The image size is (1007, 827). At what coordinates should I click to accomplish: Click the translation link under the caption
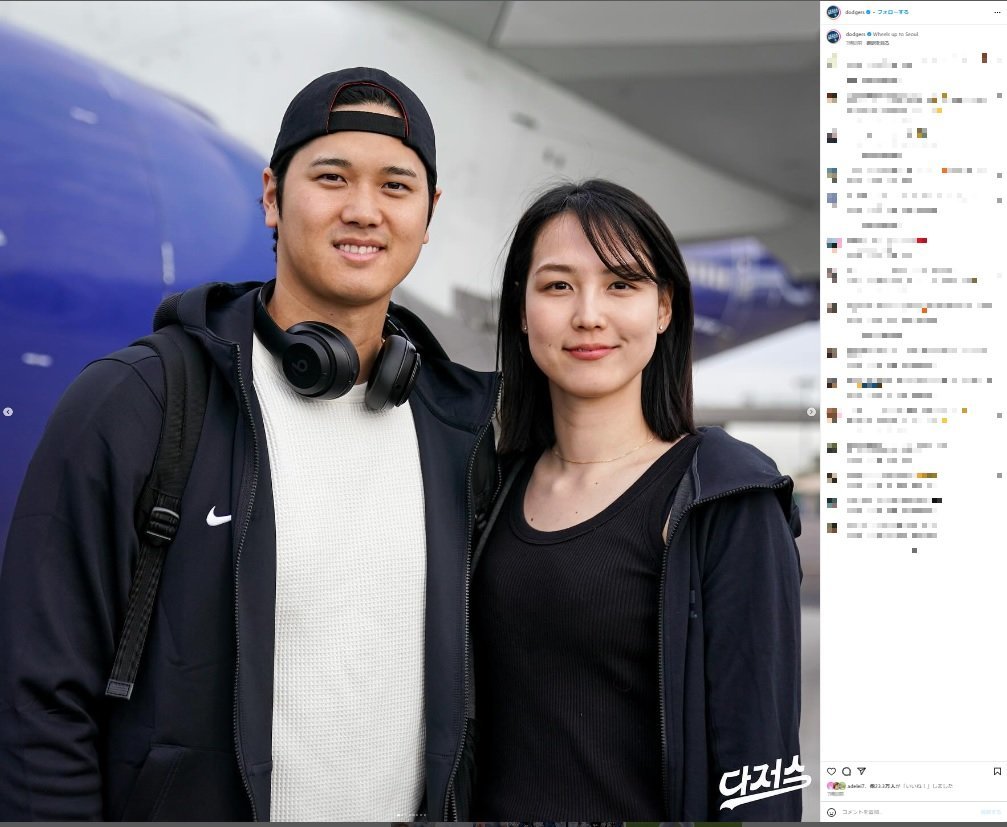click(x=877, y=43)
